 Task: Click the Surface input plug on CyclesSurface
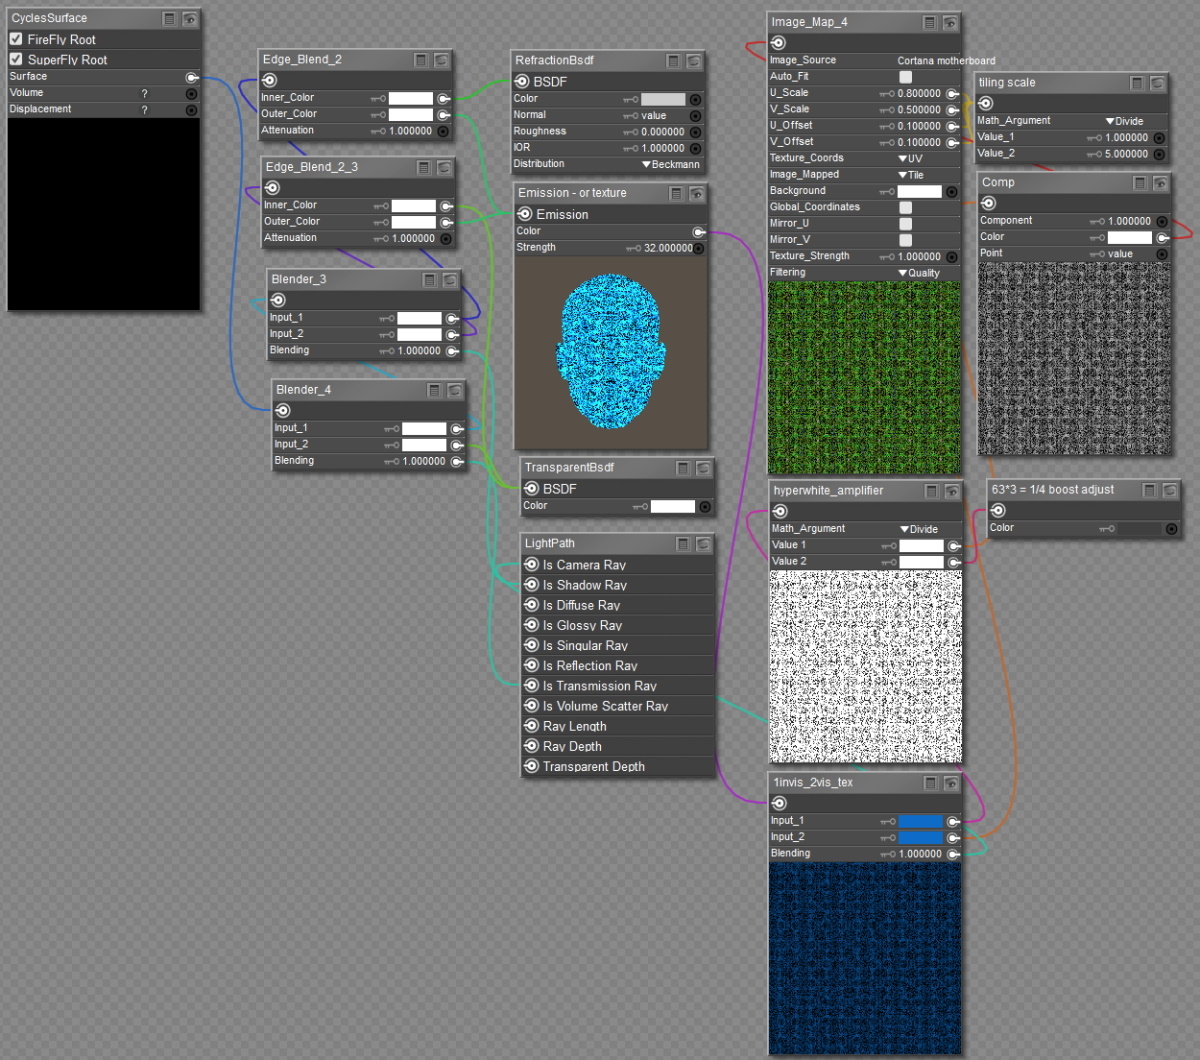[191, 77]
